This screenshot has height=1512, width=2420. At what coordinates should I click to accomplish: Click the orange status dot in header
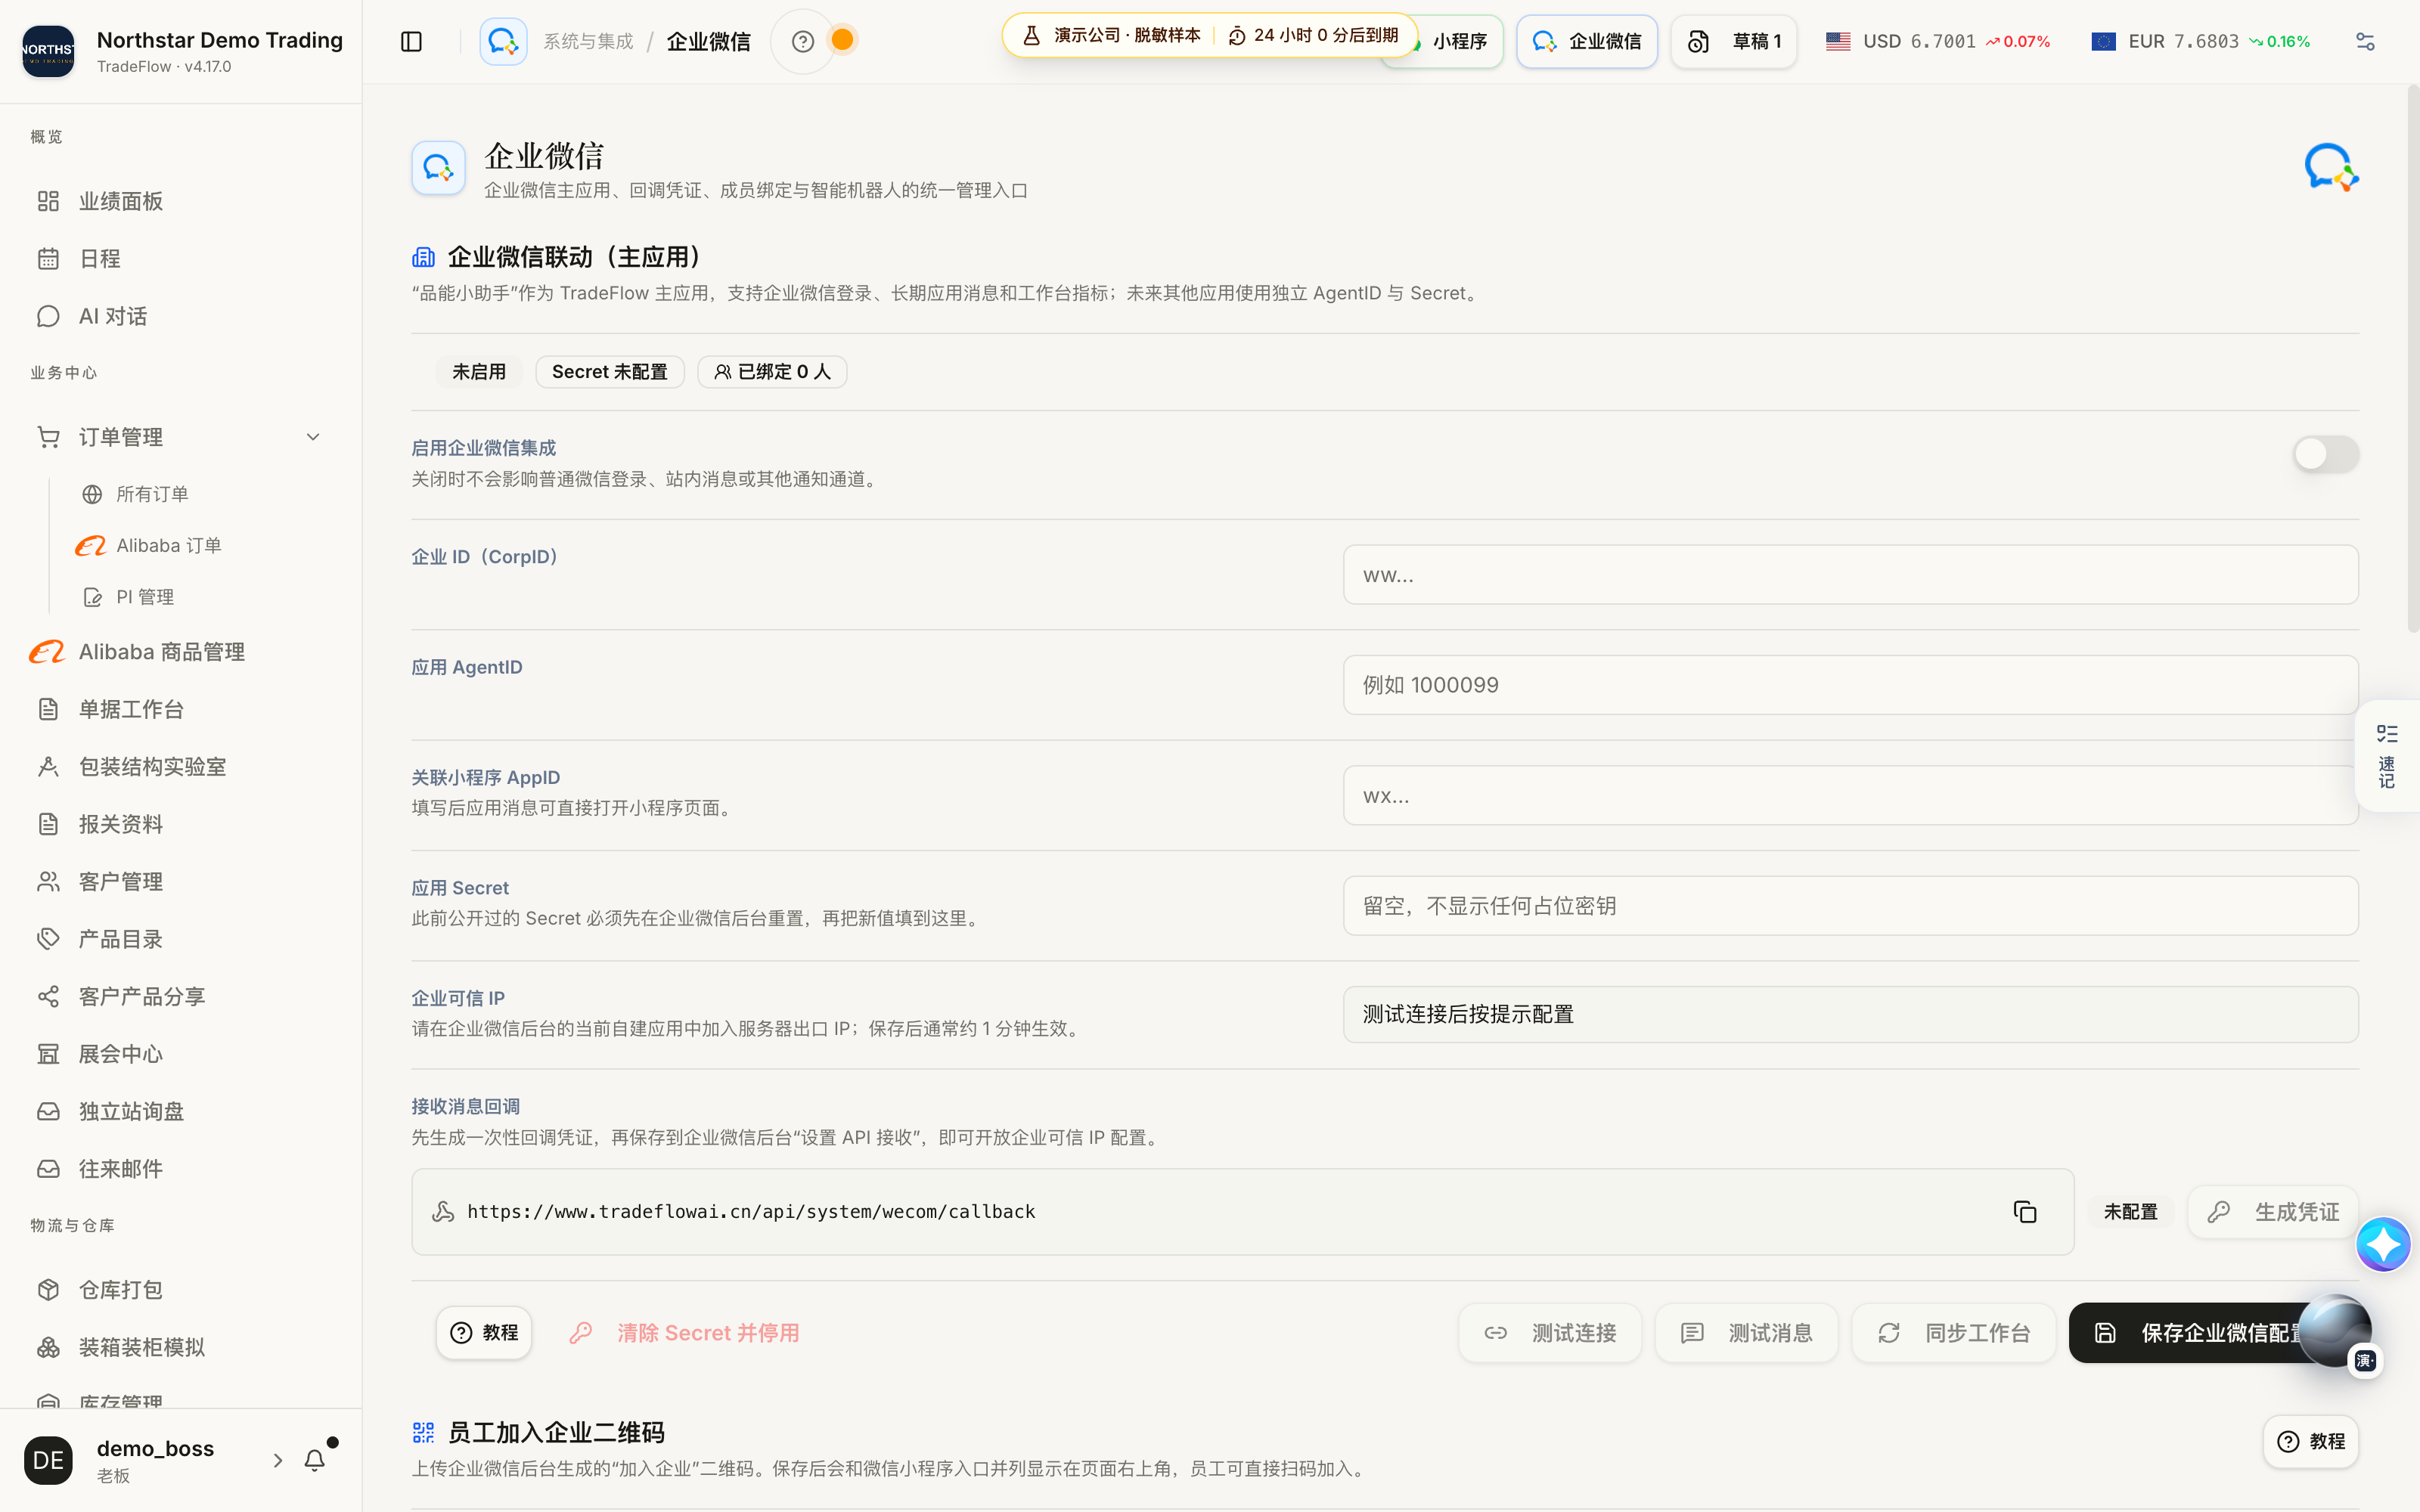(x=843, y=40)
